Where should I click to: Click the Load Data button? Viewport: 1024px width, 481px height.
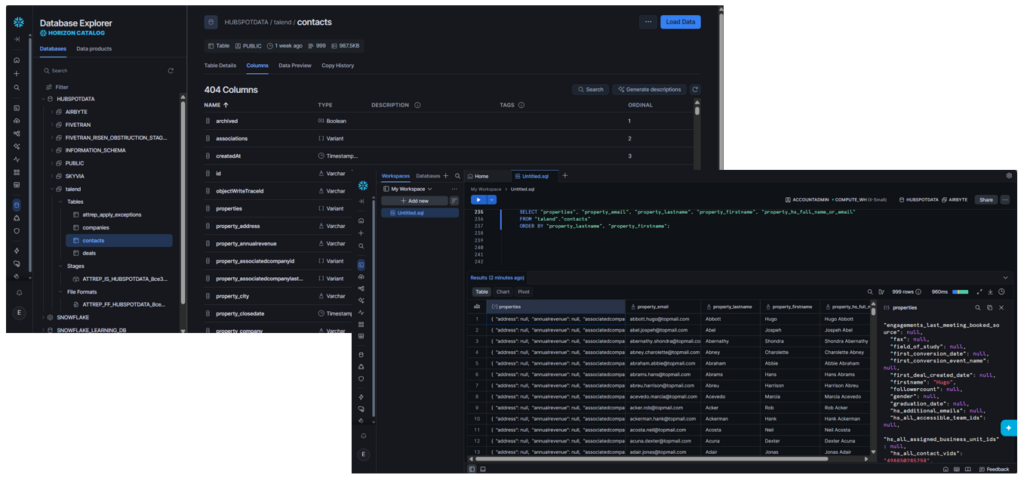click(680, 22)
